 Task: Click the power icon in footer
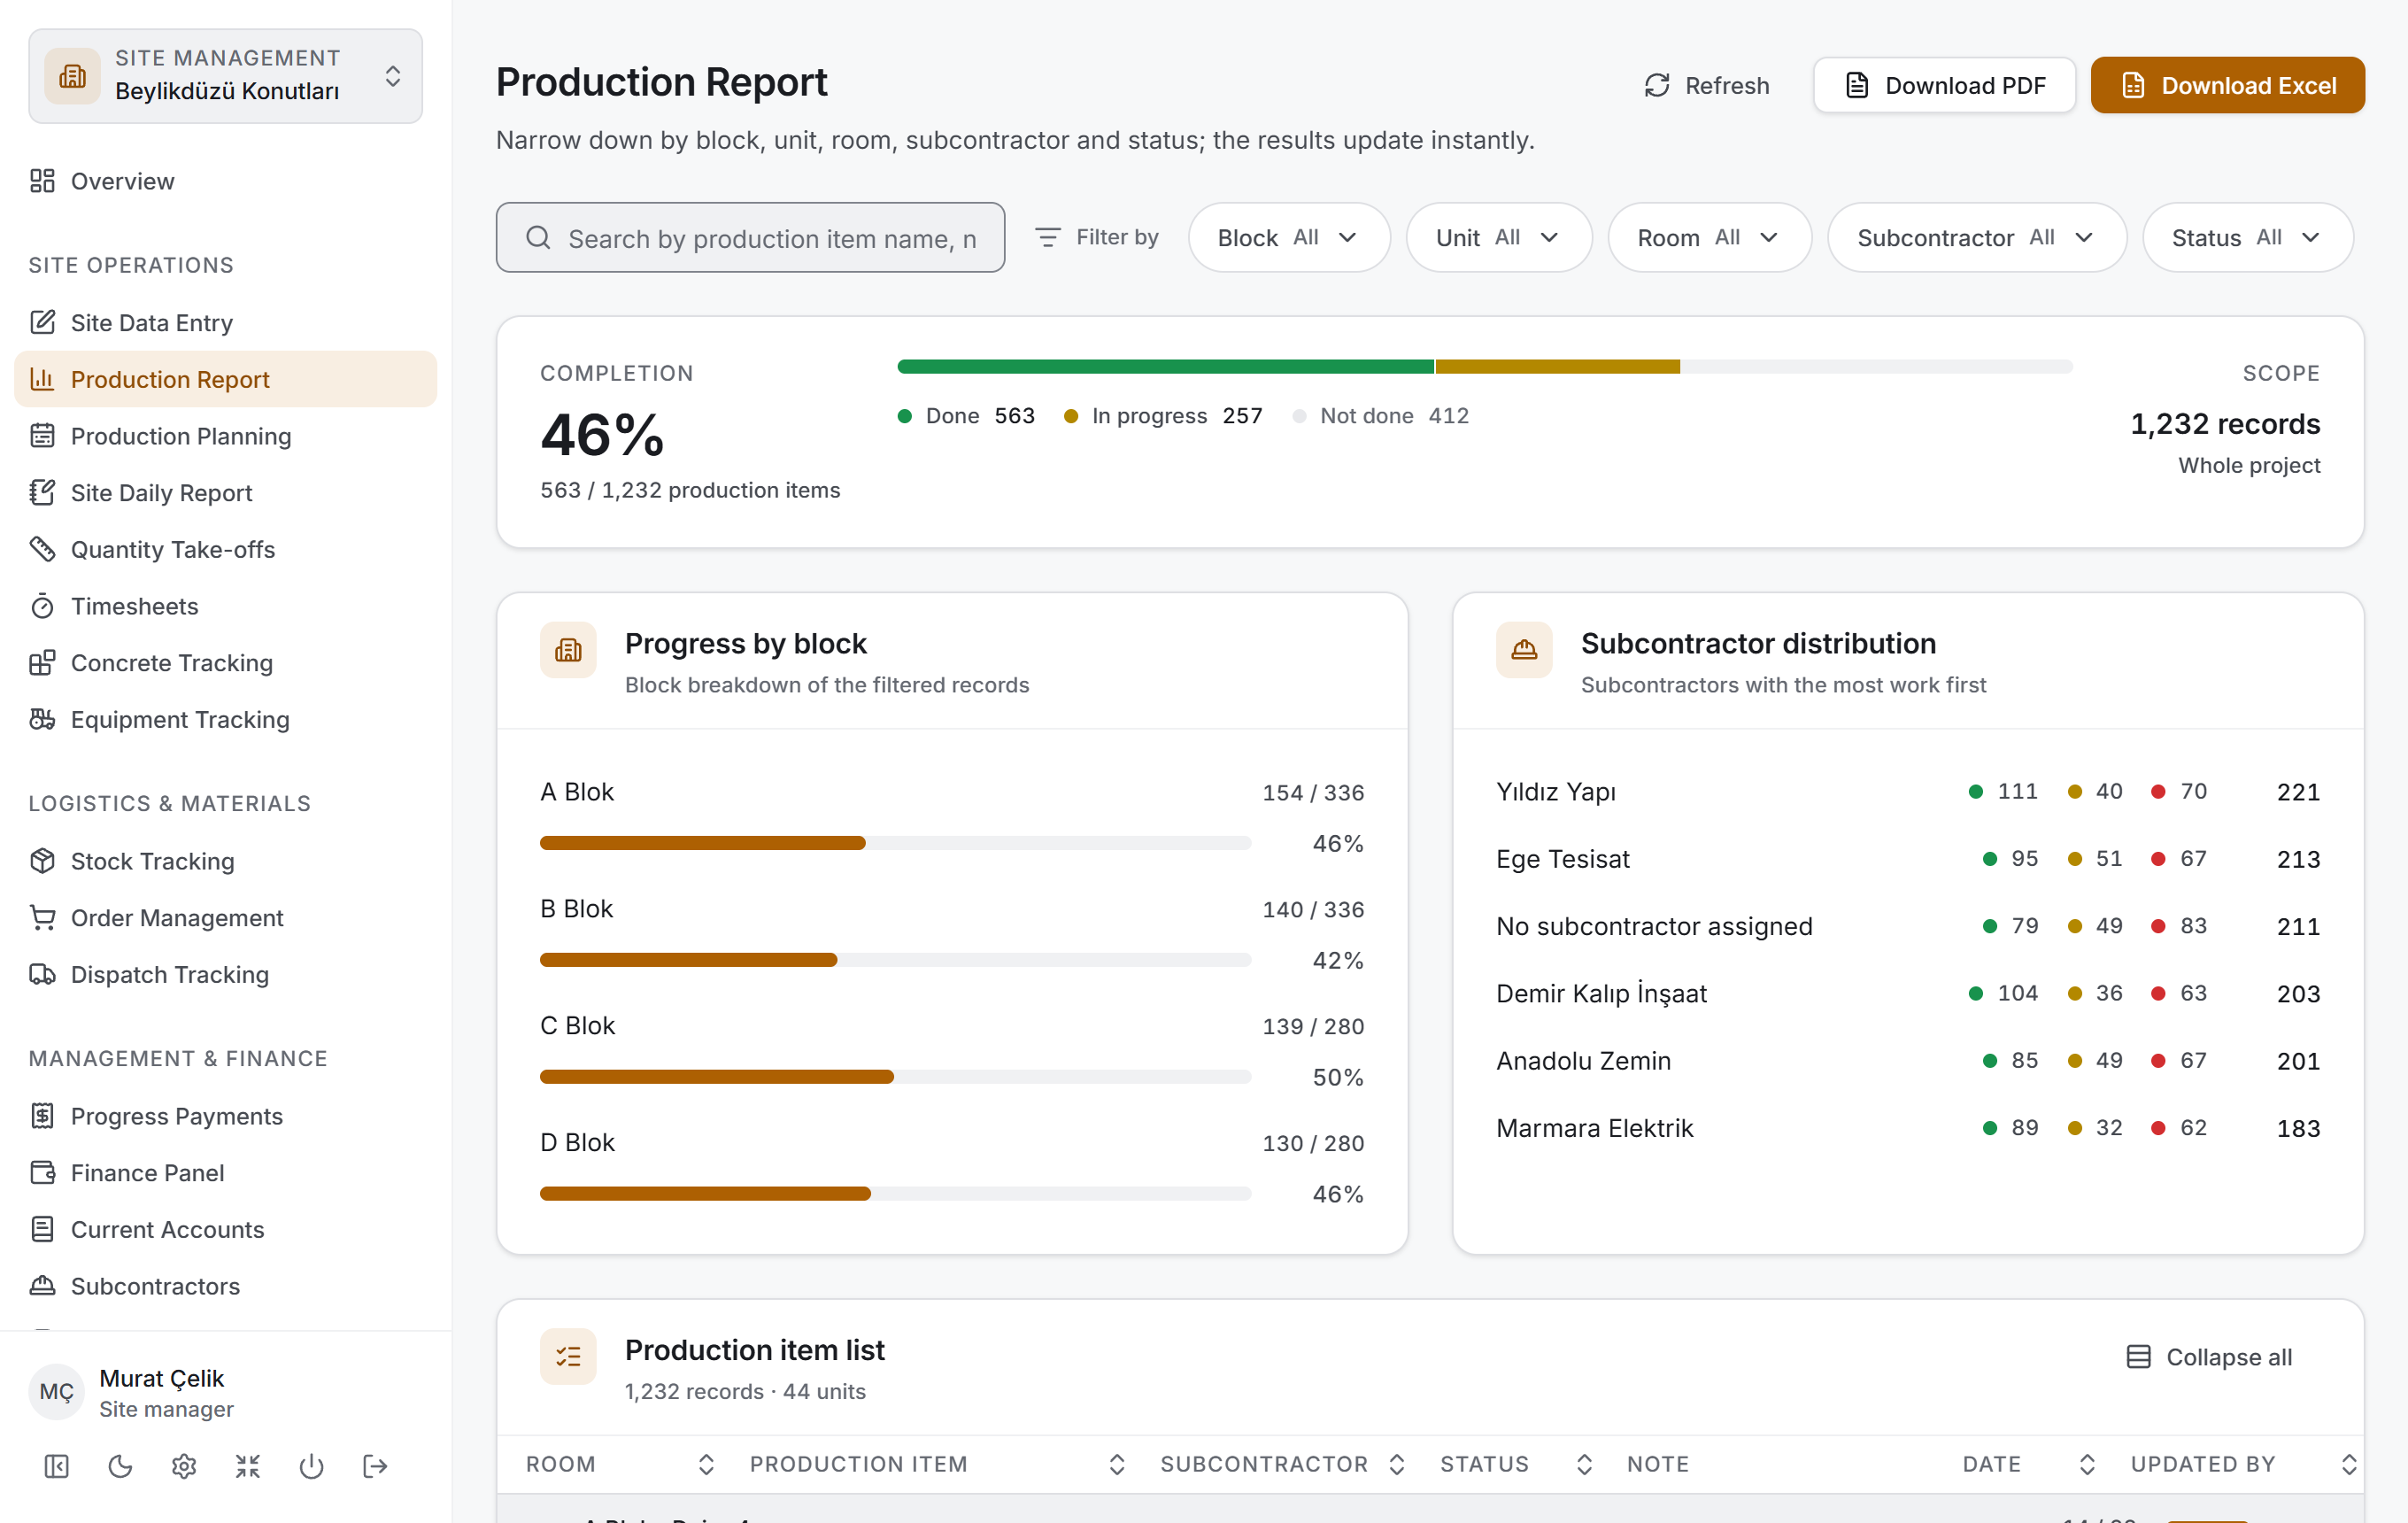pyautogui.click(x=312, y=1466)
